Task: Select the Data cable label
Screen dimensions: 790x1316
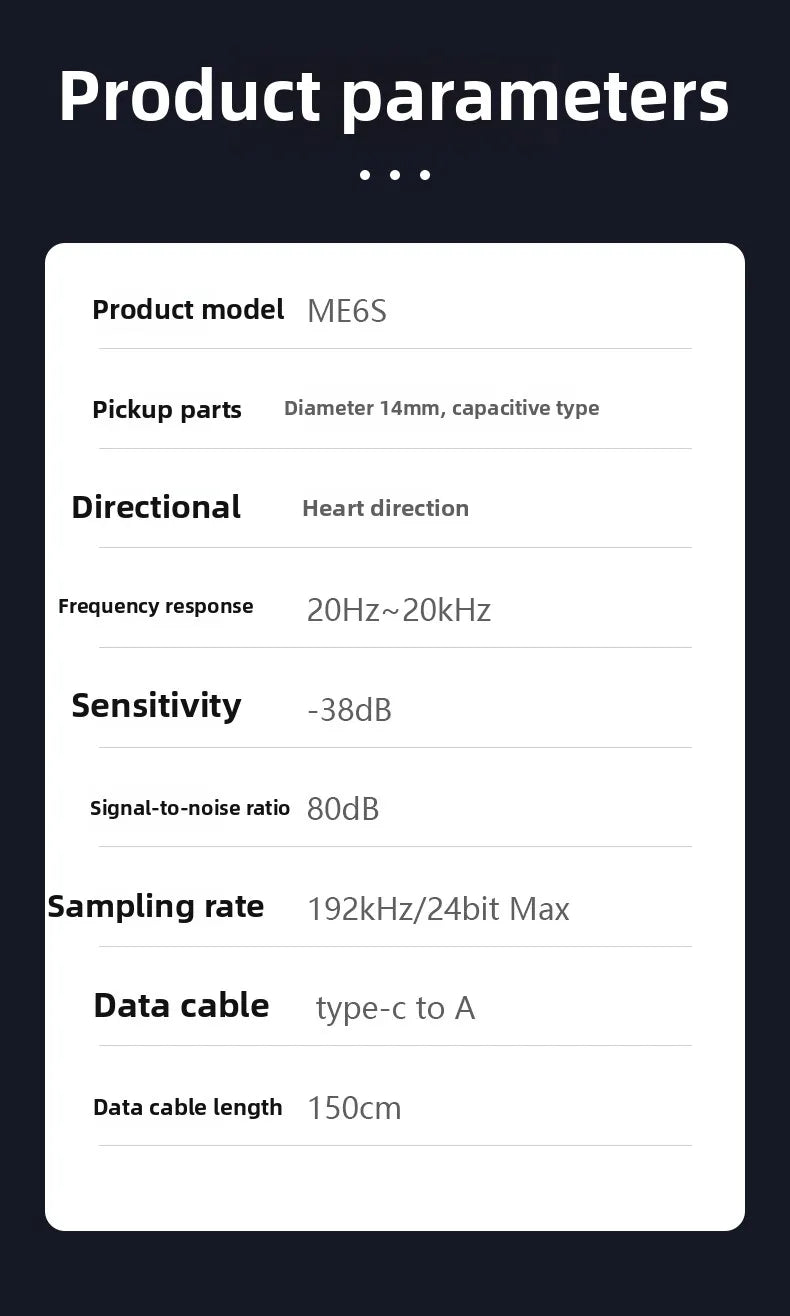Action: click(x=181, y=1005)
